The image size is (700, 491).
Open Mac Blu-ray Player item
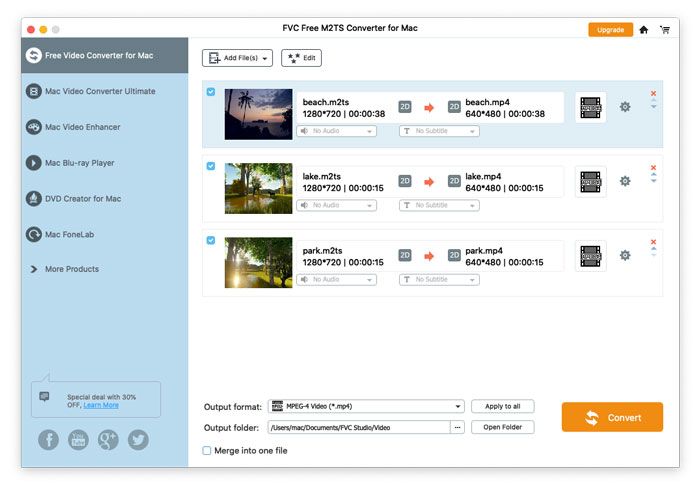70,162
